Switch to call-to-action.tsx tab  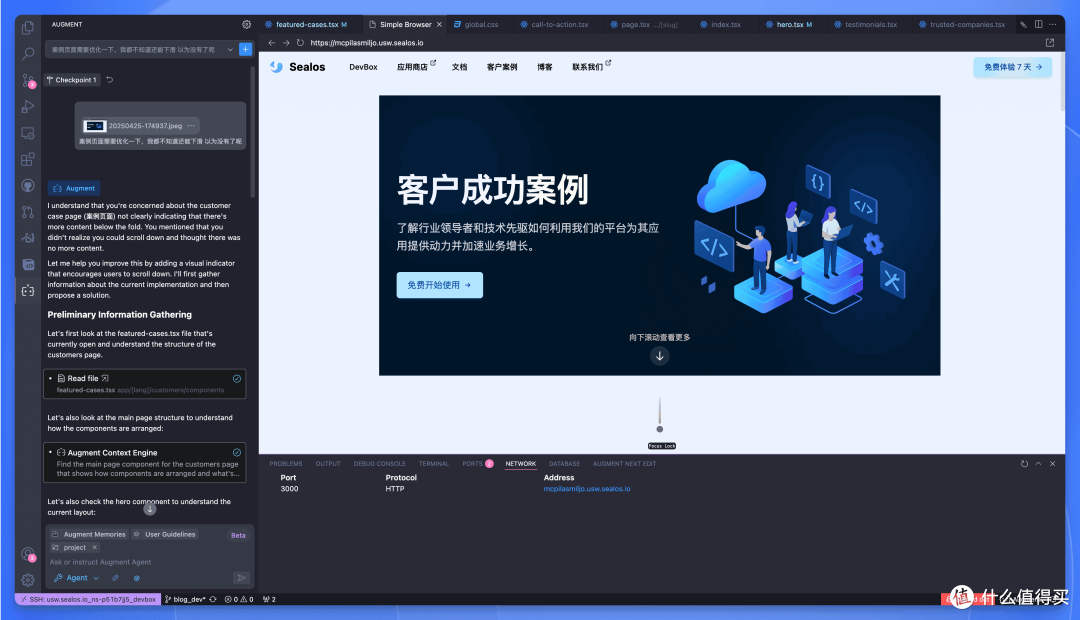[x=559, y=24]
